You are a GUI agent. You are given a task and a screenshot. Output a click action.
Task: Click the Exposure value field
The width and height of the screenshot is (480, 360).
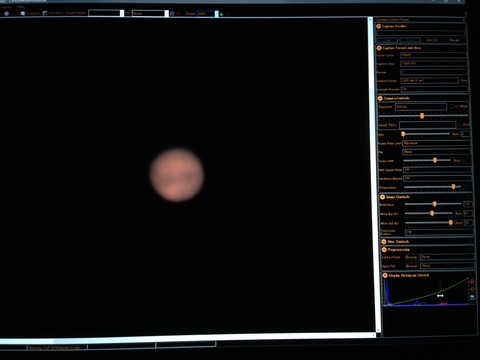tap(421, 107)
